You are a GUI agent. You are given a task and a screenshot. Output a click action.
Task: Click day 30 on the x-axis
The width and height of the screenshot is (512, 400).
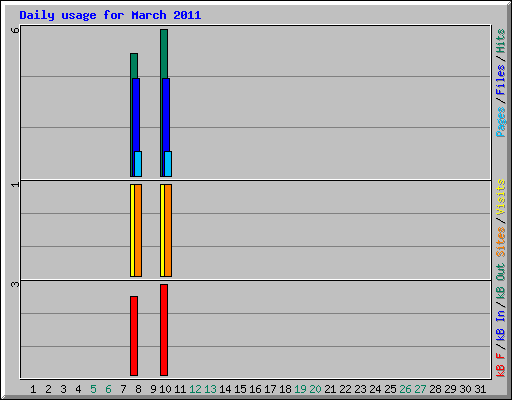click(465, 389)
